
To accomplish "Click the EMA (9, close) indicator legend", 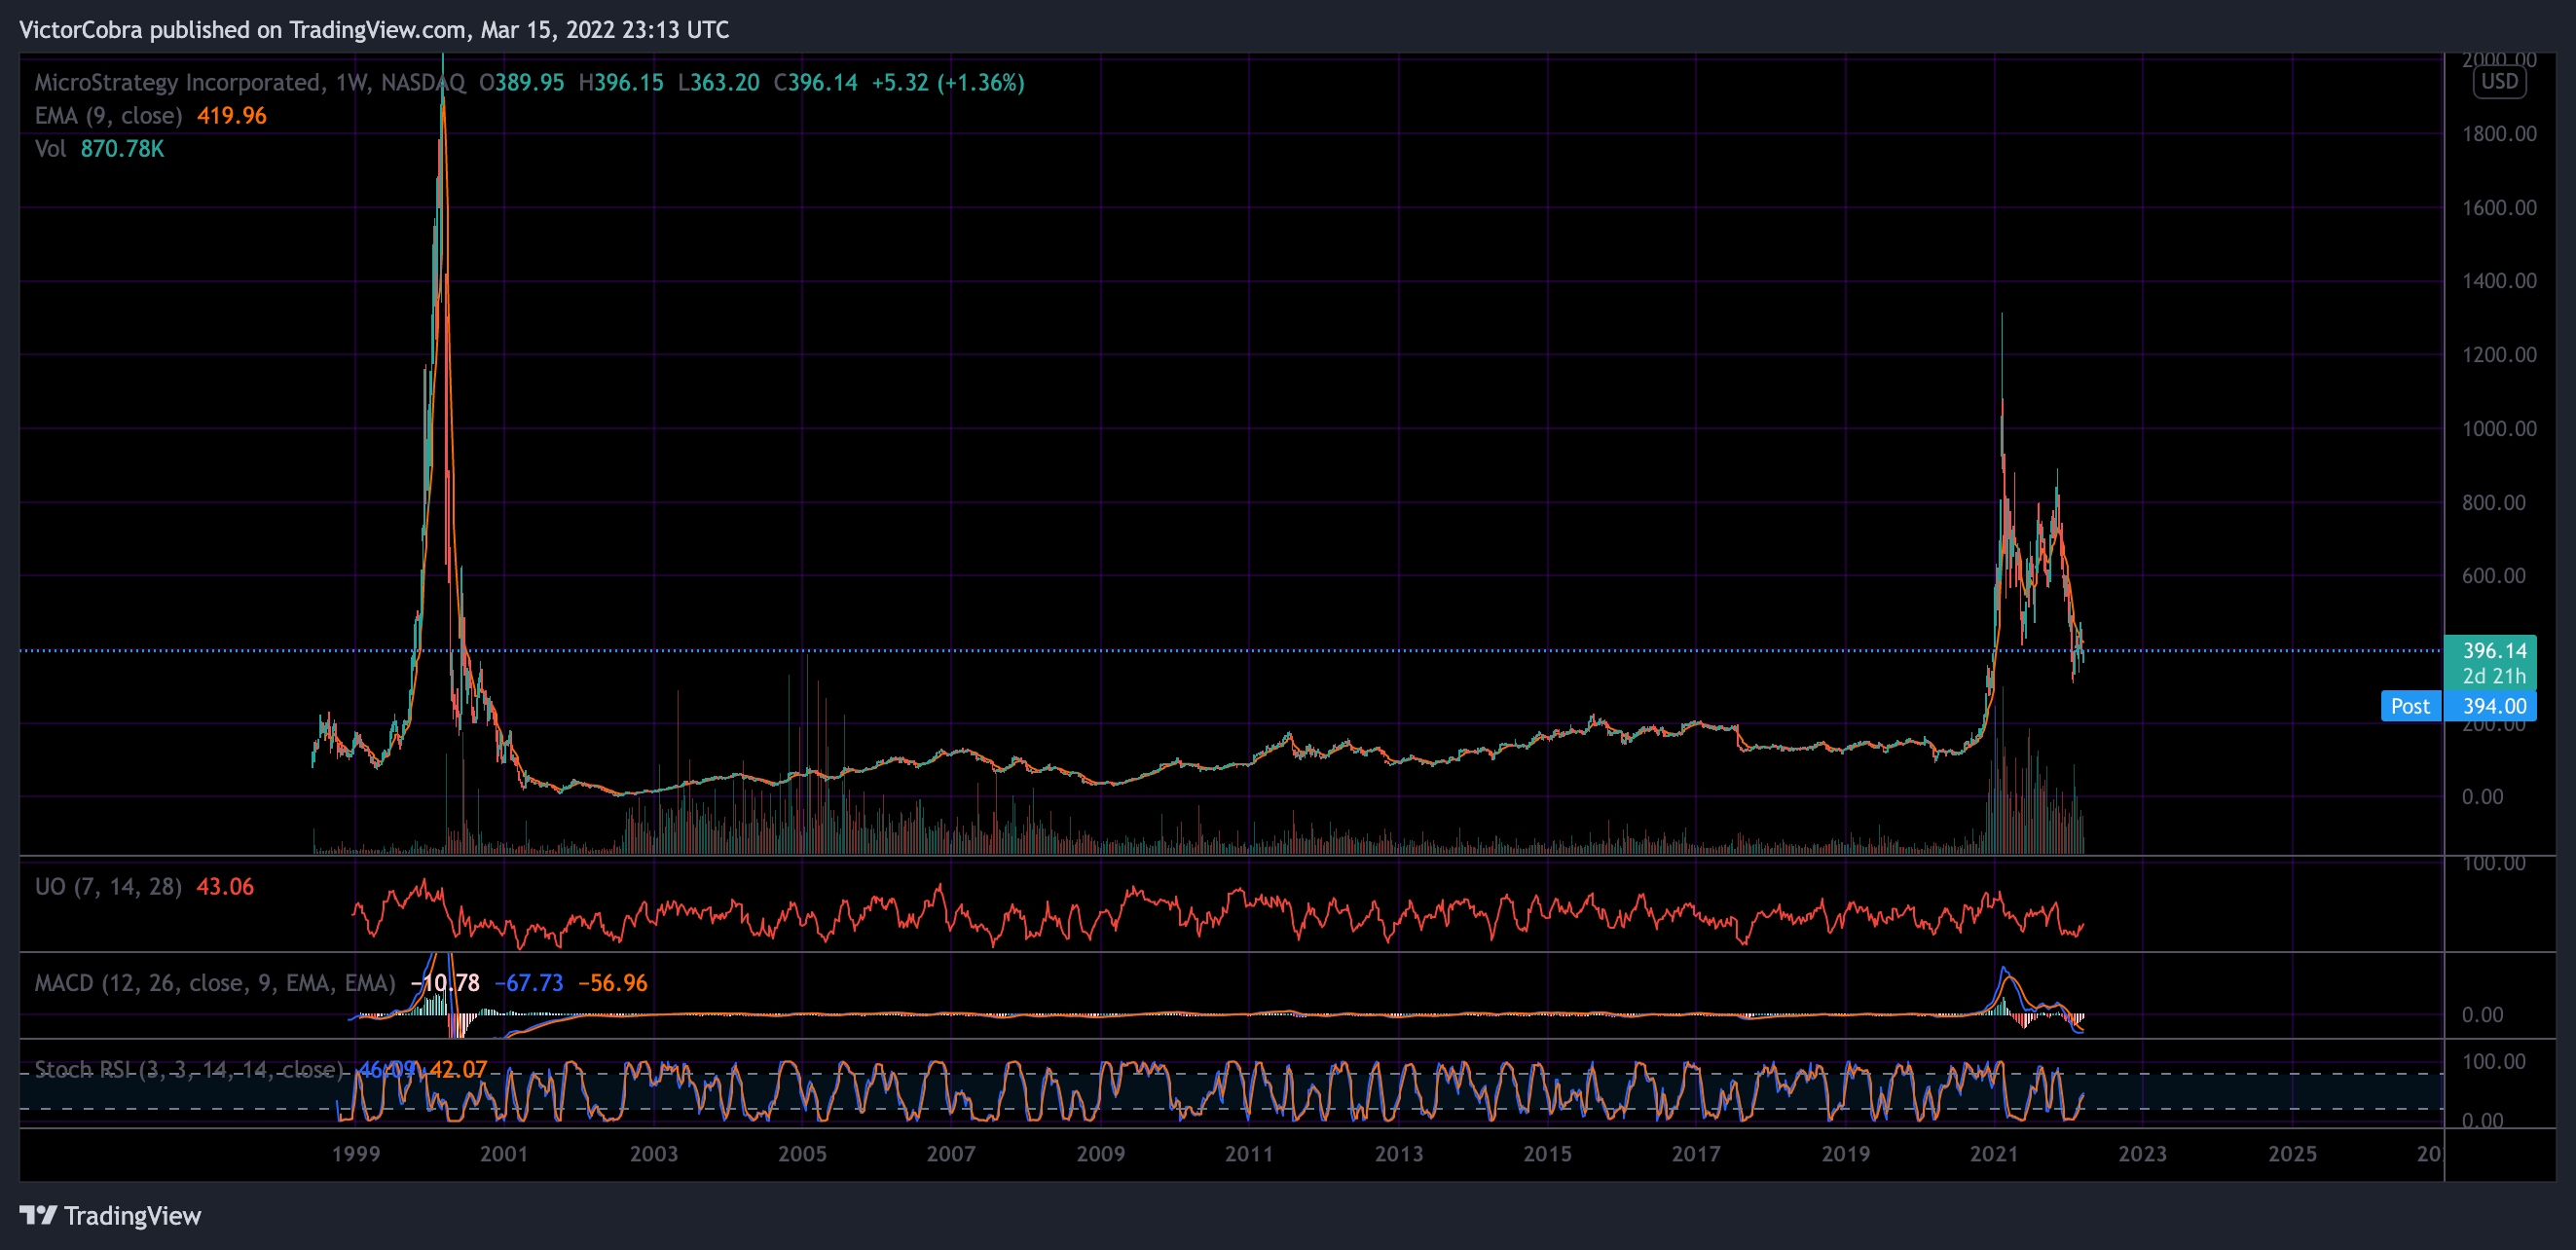I will coord(108,116).
